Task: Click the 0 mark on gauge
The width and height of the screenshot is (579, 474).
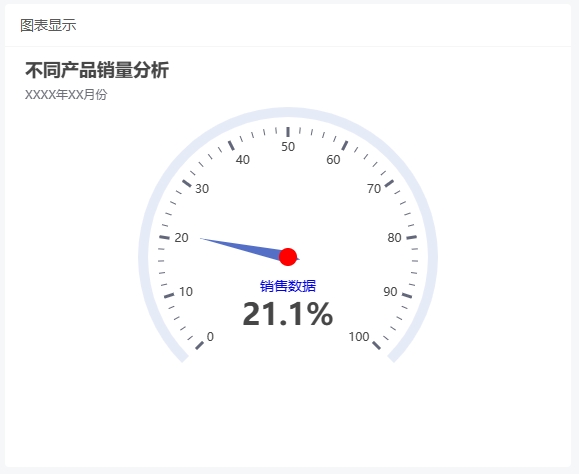Action: pyautogui.click(x=210, y=337)
